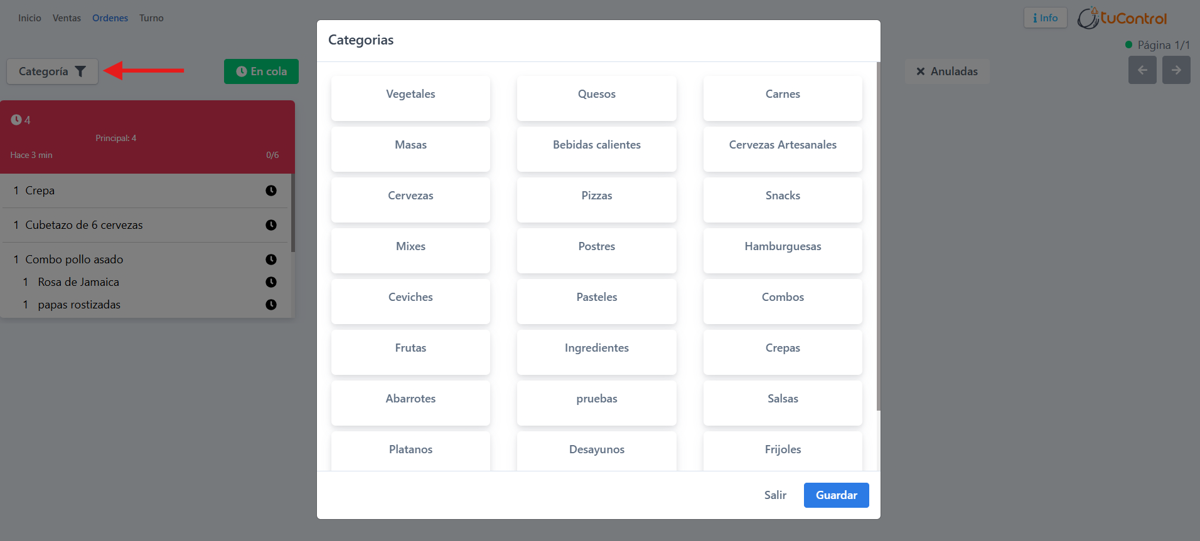Open the Info button

coord(1045,18)
